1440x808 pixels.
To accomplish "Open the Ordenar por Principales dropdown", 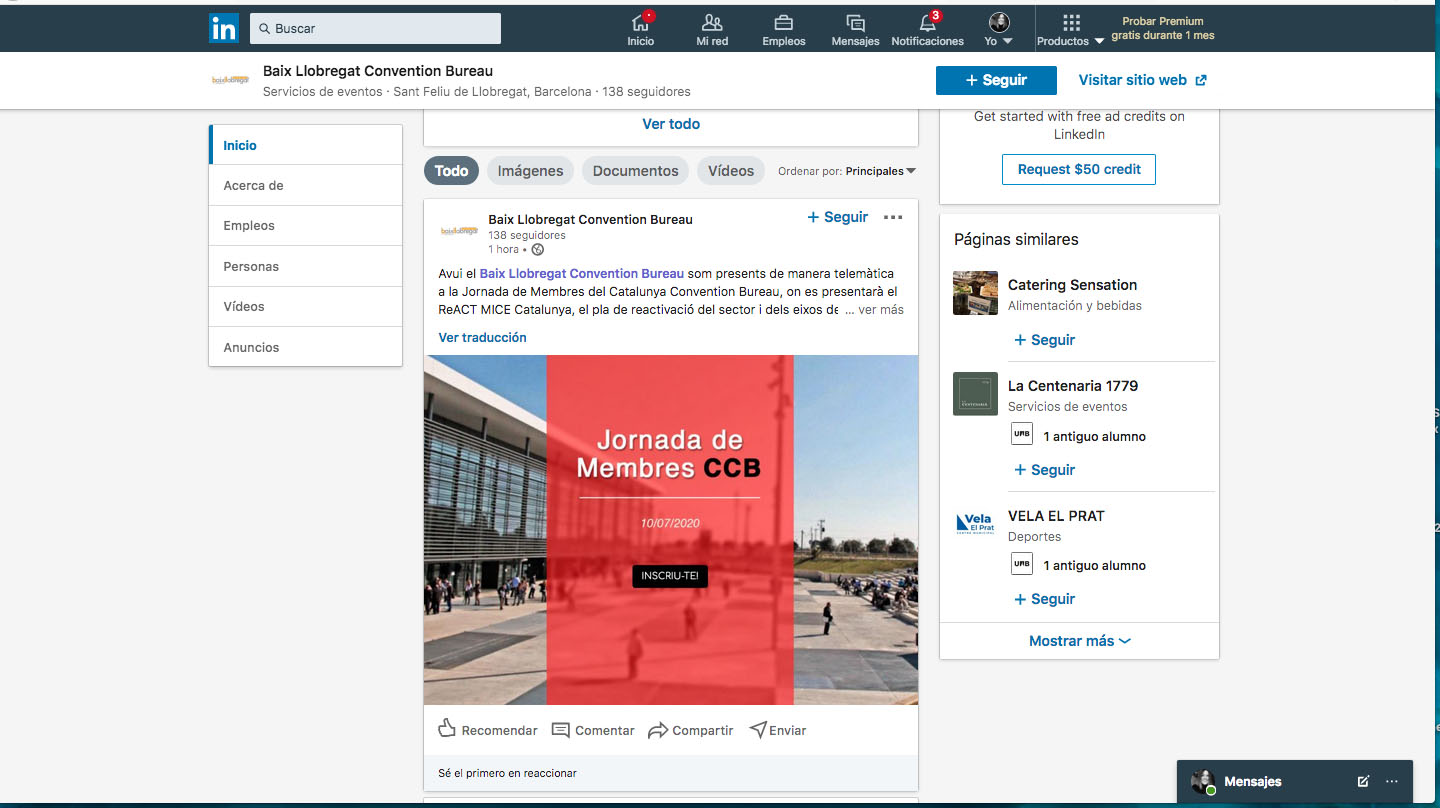I will (x=880, y=171).
